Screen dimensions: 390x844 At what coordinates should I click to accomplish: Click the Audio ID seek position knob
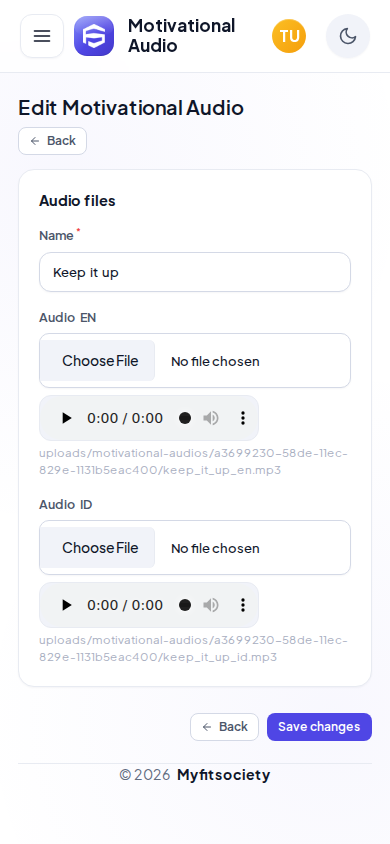click(185, 605)
